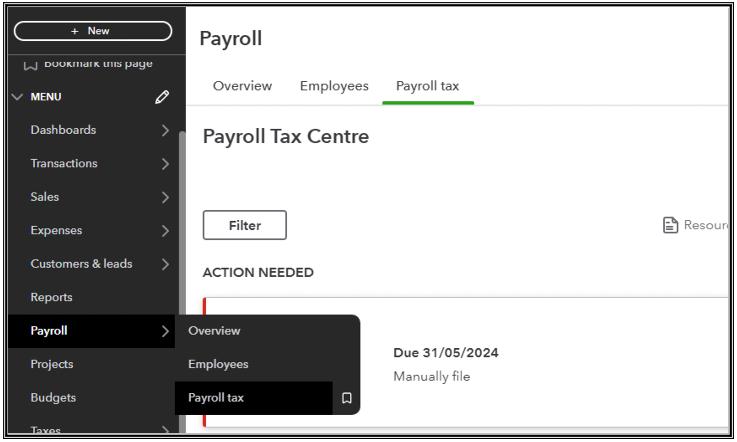
Task: Click the 'Due 31/05/2024' text
Action: pos(446,353)
